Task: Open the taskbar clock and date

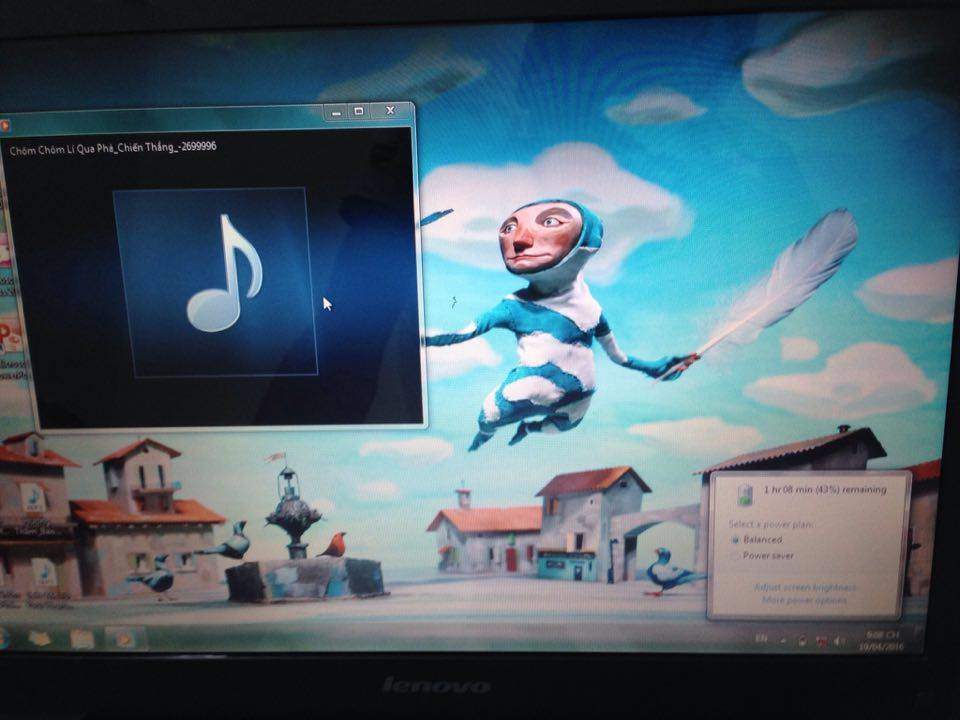Action: point(882,640)
